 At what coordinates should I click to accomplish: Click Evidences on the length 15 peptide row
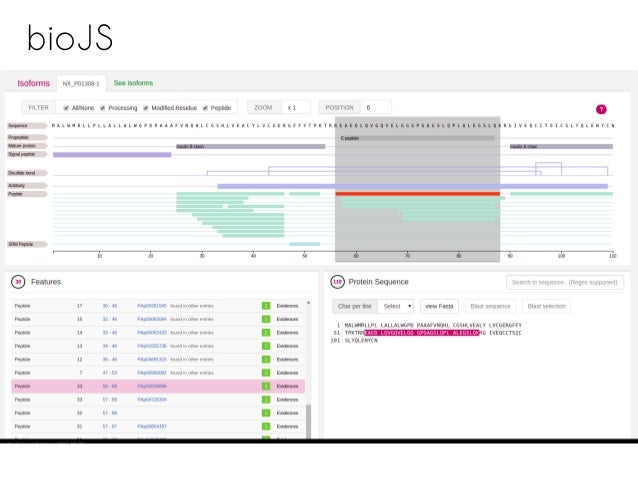pyautogui.click(x=287, y=319)
